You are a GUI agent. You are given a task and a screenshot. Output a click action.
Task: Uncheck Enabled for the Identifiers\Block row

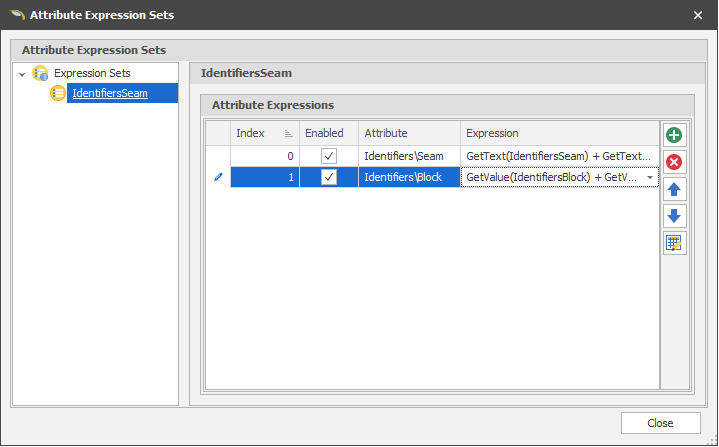point(328,177)
